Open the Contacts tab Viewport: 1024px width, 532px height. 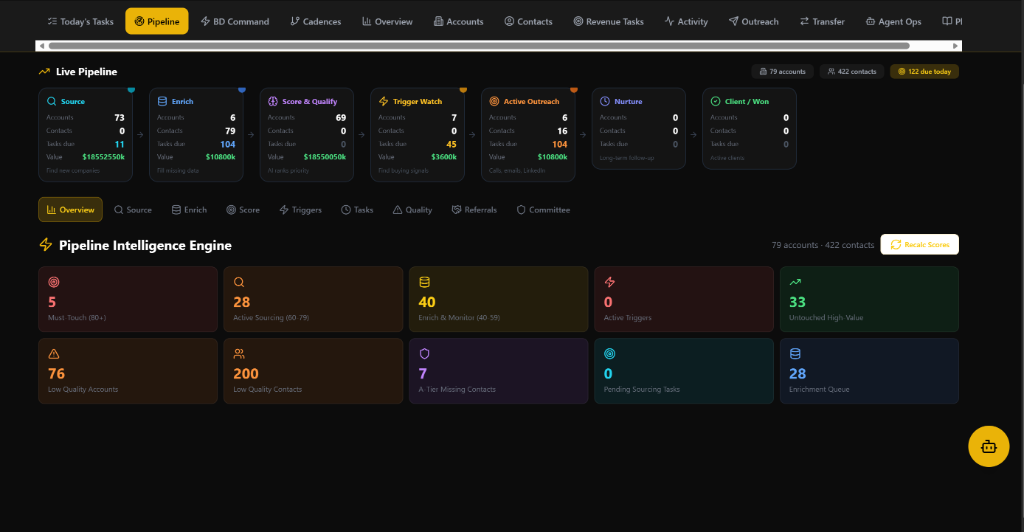point(528,22)
